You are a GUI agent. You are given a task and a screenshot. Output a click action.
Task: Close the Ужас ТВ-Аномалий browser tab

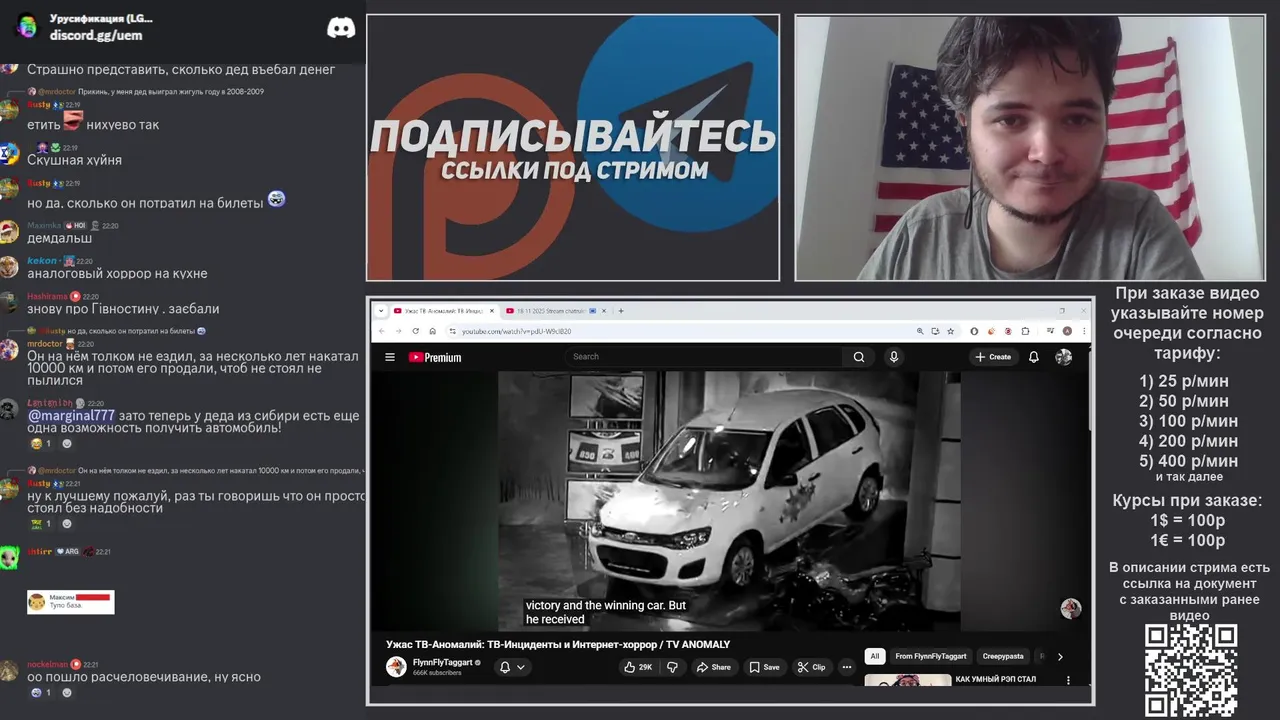492,311
